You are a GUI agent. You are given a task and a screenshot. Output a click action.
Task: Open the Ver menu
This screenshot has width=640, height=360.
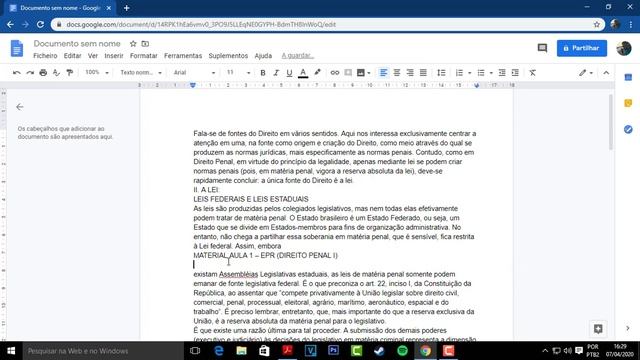click(93, 56)
